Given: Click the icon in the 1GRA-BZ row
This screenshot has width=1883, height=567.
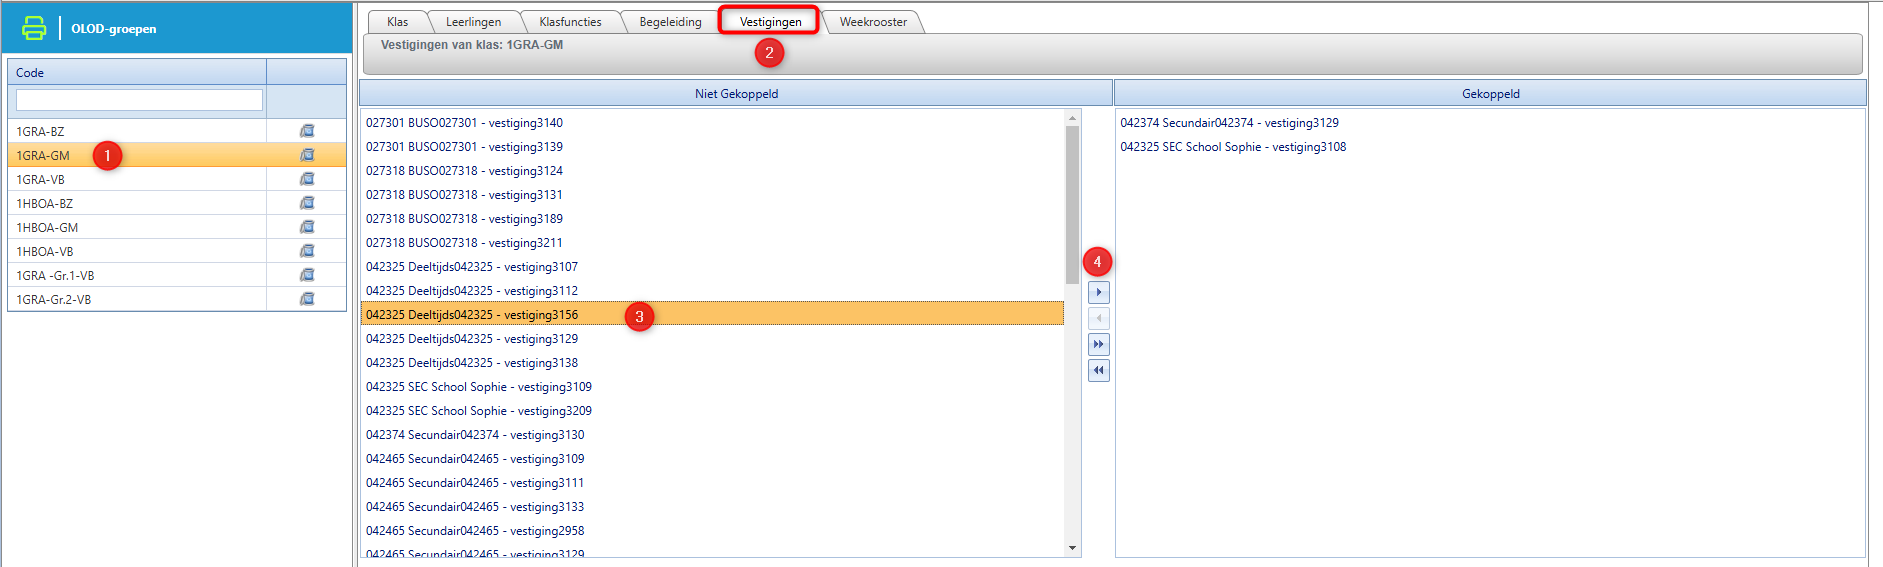Looking at the screenshot, I should pyautogui.click(x=307, y=131).
